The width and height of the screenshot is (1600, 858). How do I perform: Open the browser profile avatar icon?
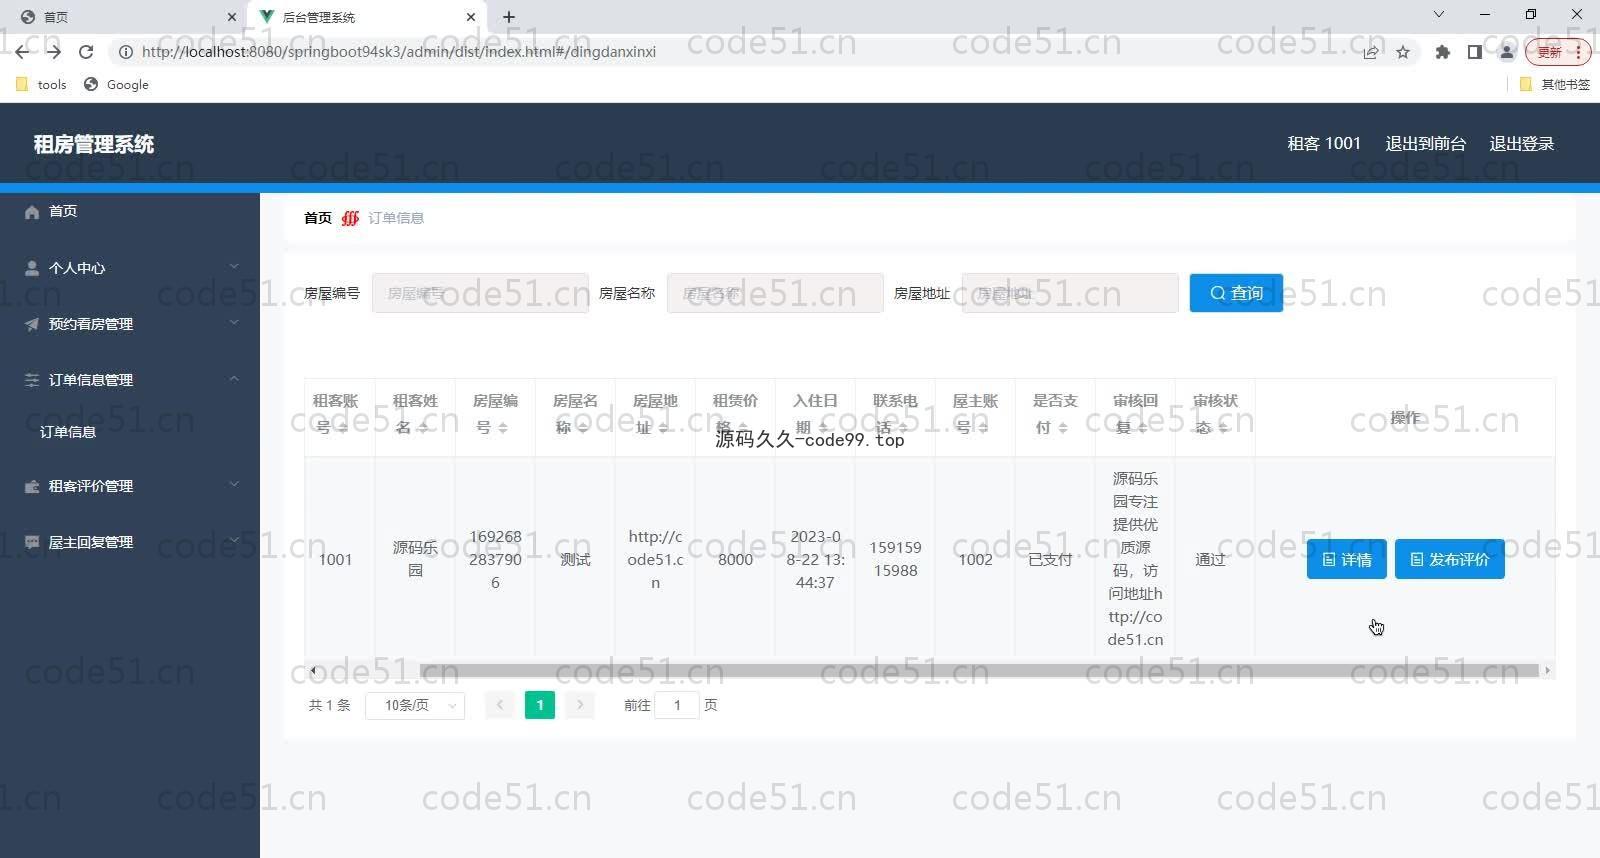1506,52
